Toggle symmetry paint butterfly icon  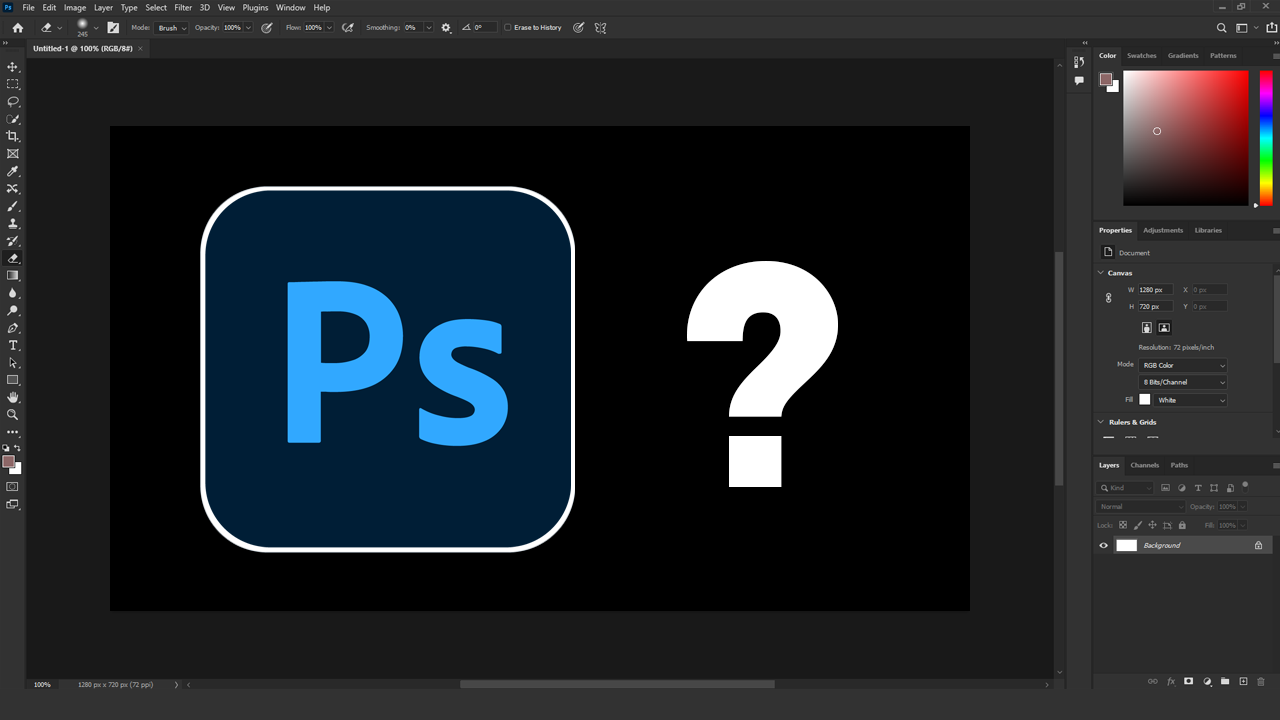[x=600, y=28]
